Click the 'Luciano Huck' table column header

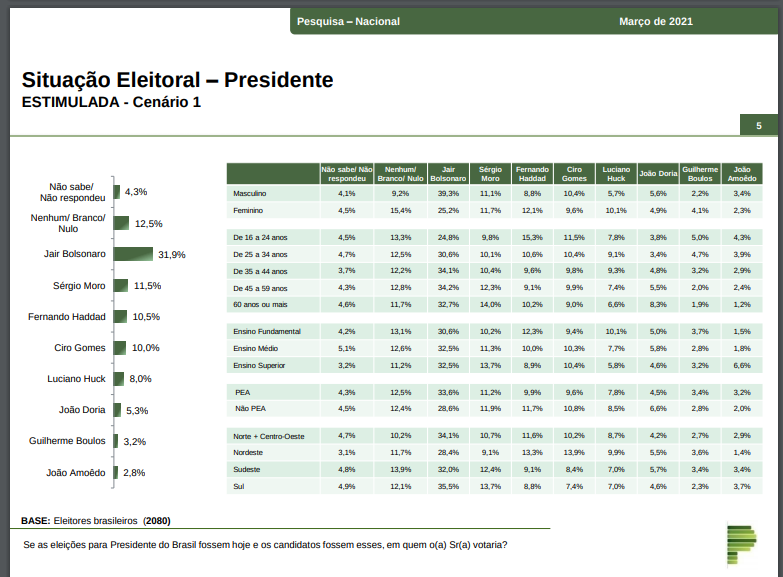[x=616, y=173]
